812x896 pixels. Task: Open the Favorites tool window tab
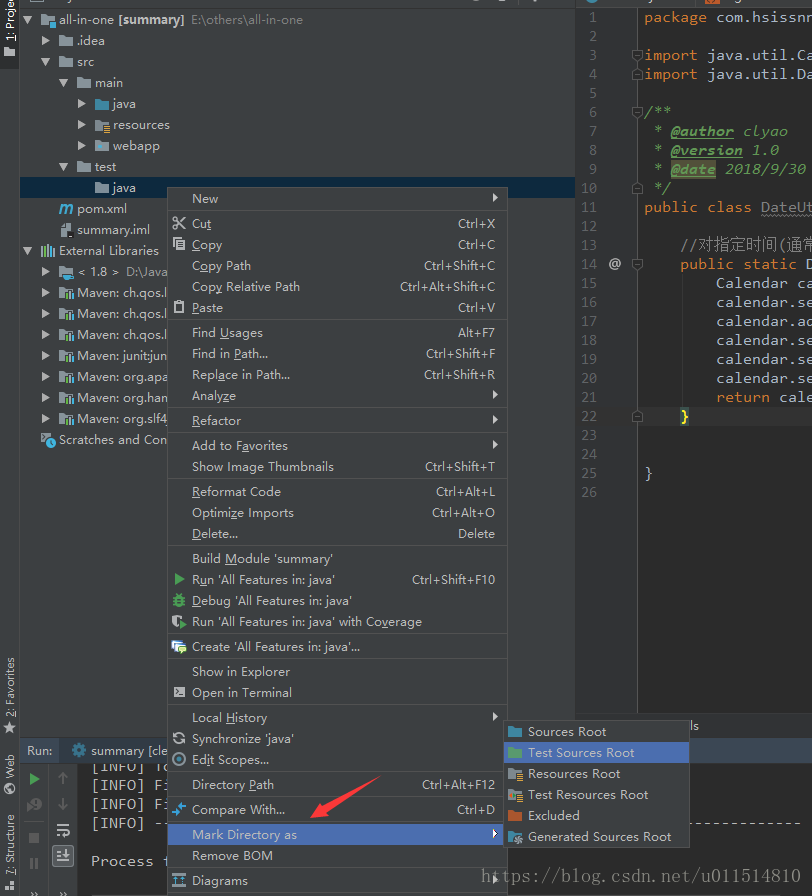10,694
